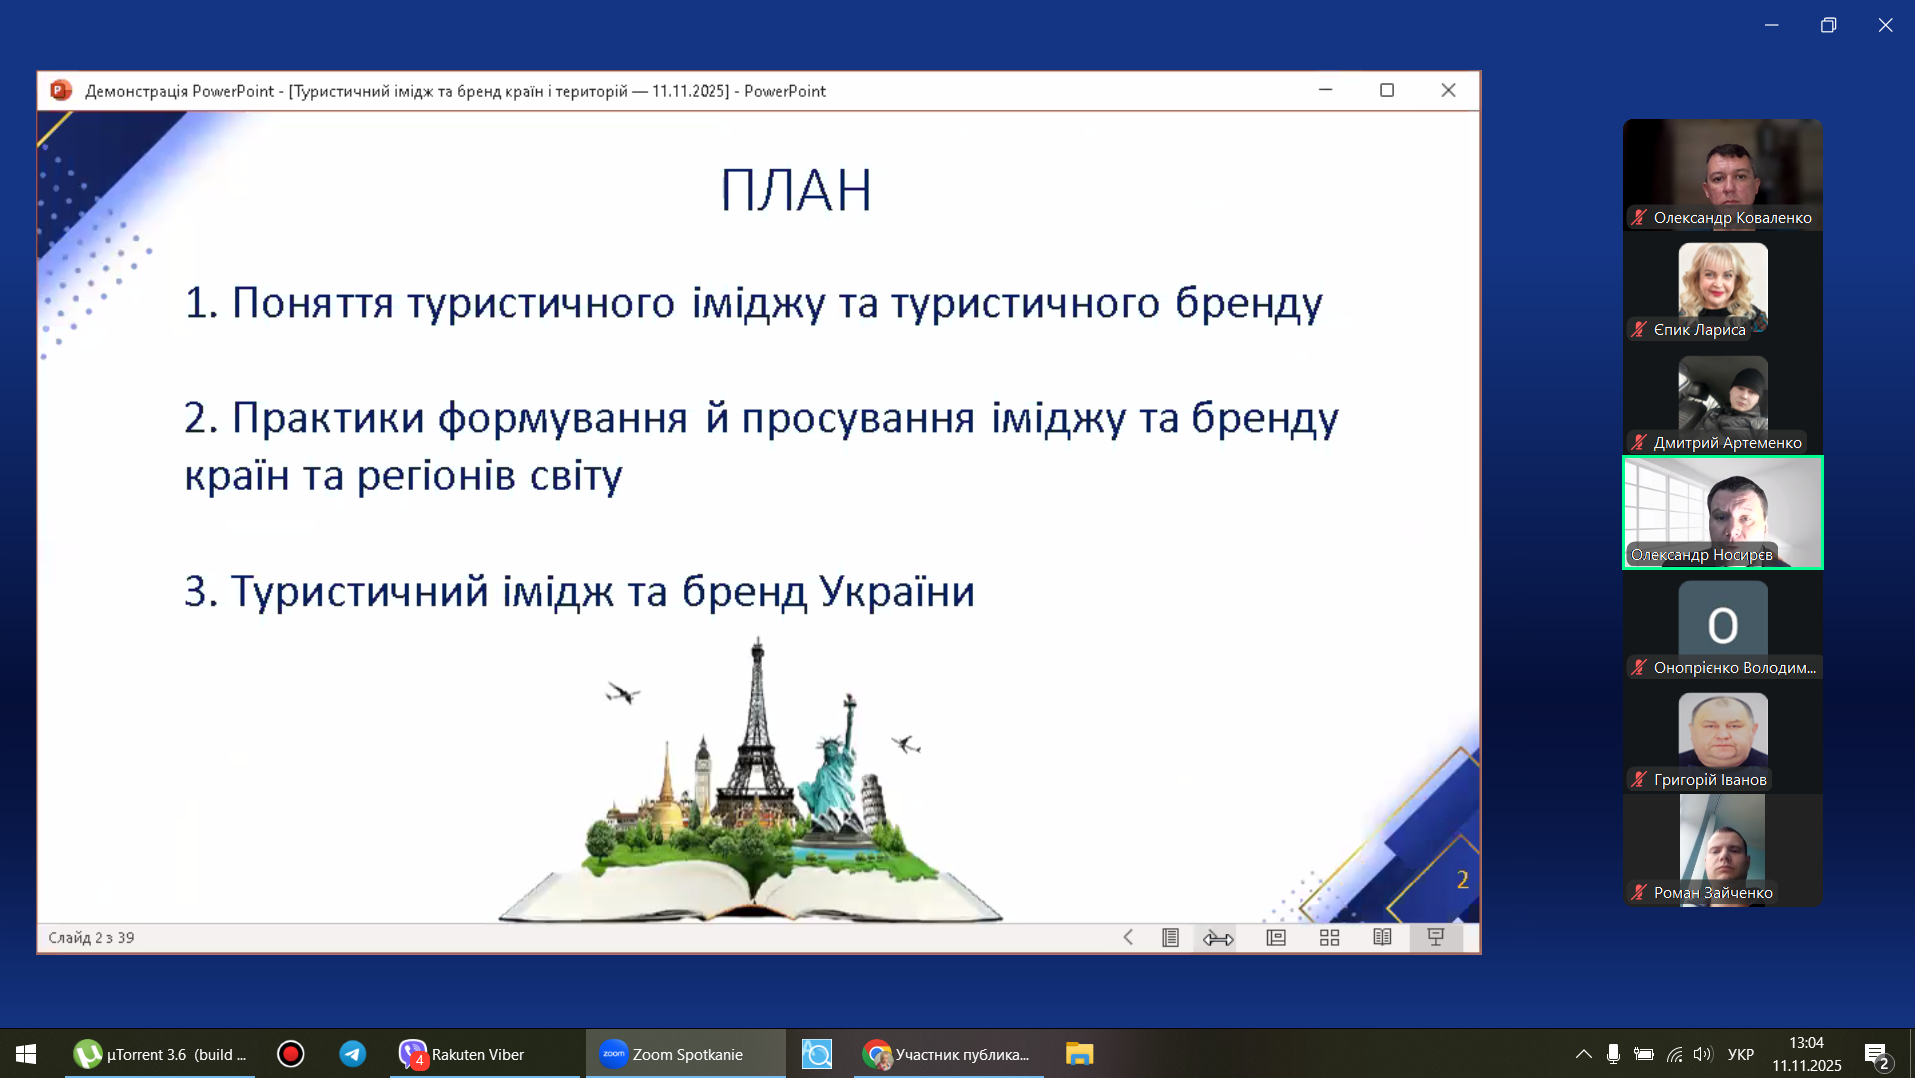Toggle the system volume speaker icon
Screen dimensions: 1915x1078
[1703, 1054]
